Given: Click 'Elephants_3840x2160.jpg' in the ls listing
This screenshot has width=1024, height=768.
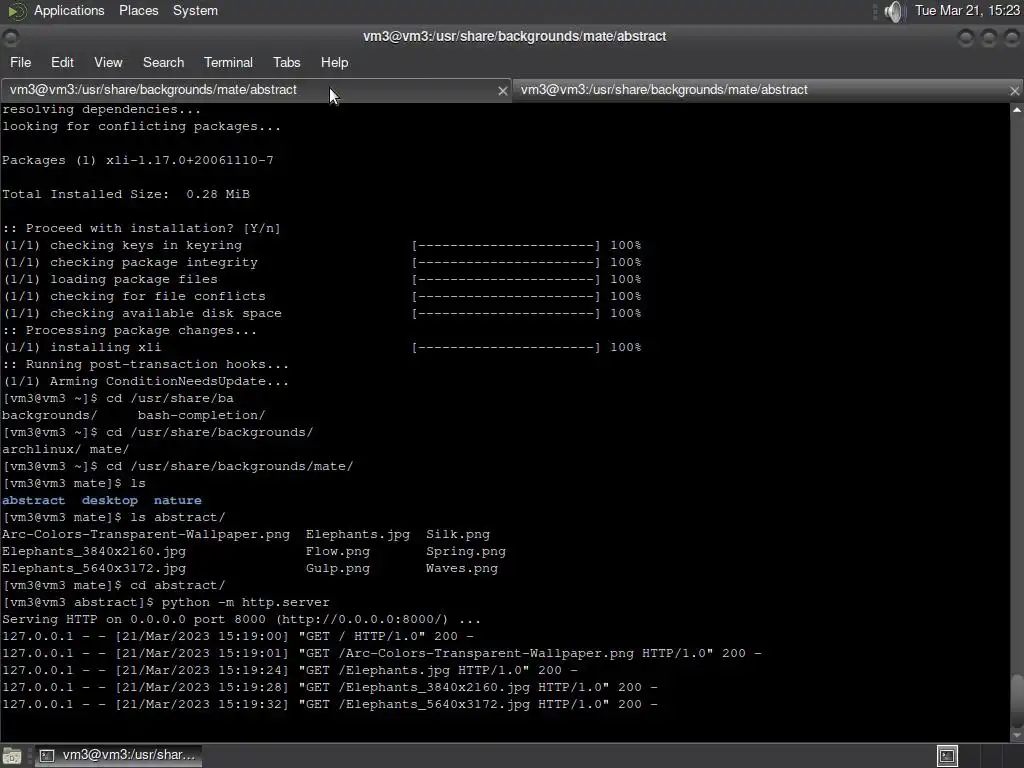Looking at the screenshot, I should [94, 551].
